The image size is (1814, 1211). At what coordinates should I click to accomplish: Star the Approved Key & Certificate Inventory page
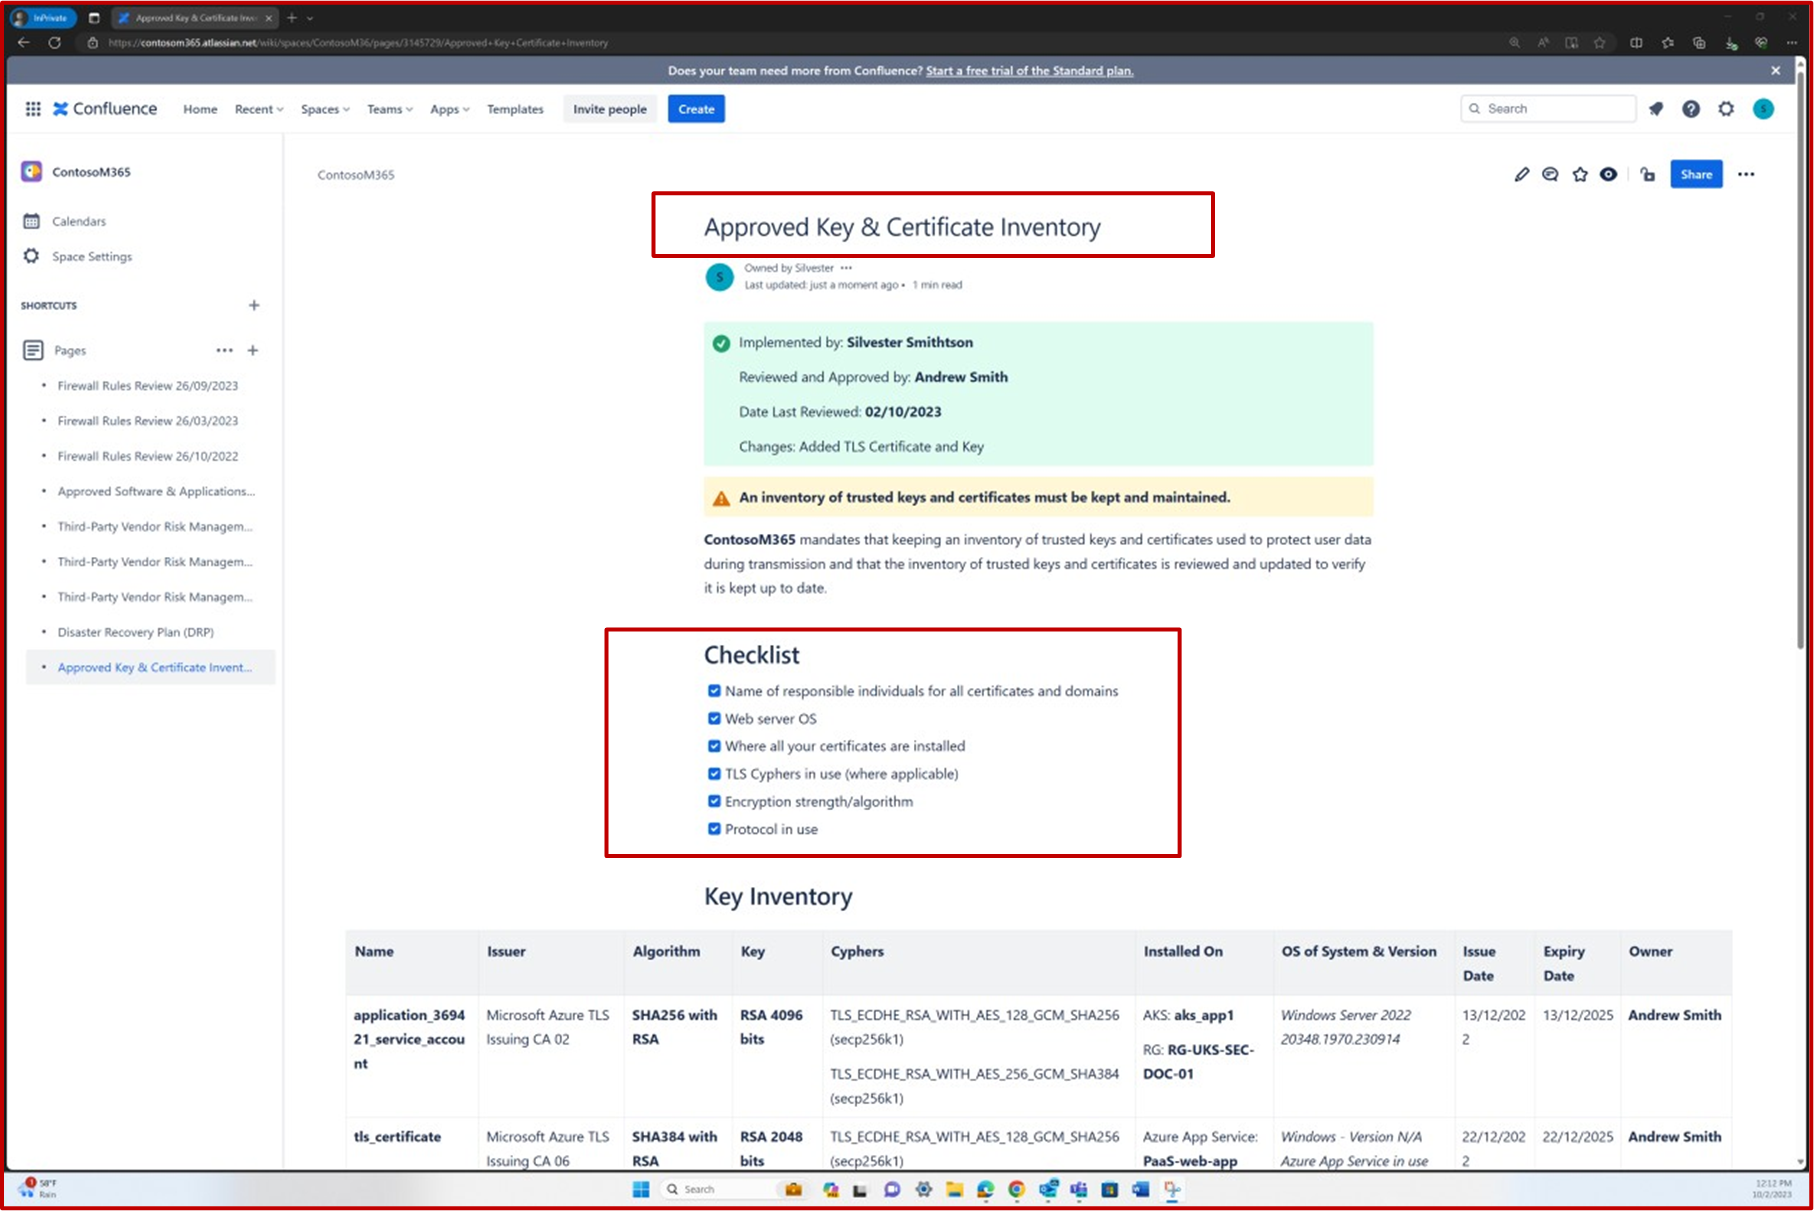coord(1580,174)
